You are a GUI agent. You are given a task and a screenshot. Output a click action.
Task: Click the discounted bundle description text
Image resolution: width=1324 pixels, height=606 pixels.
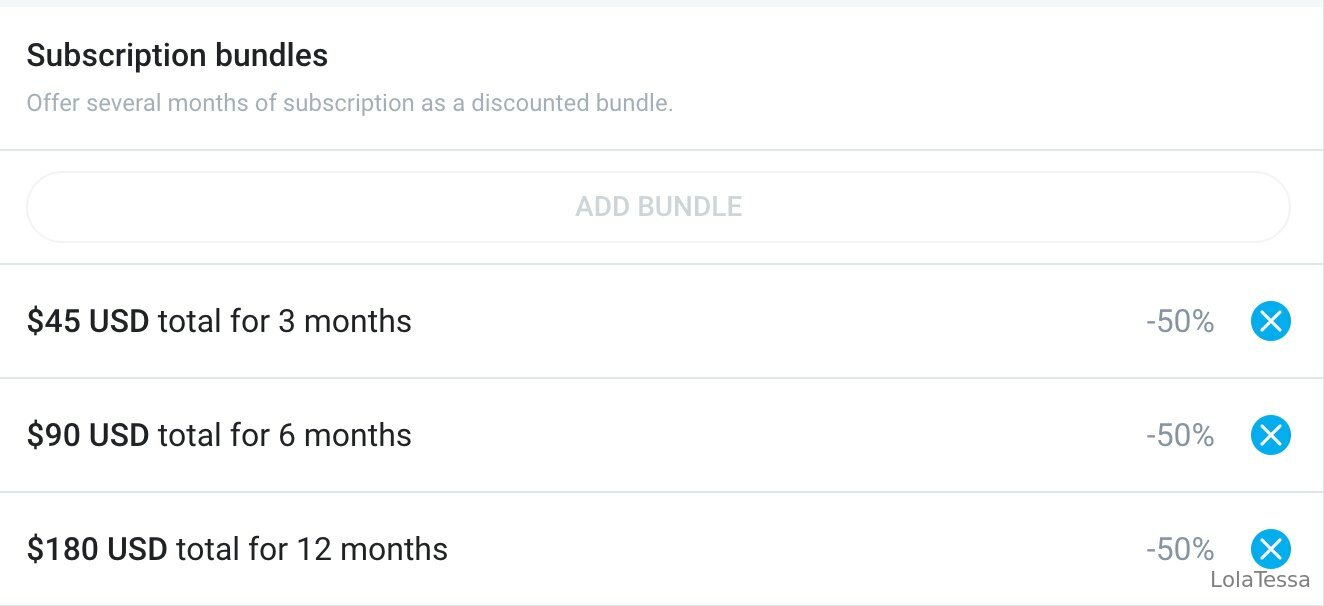pos(350,103)
